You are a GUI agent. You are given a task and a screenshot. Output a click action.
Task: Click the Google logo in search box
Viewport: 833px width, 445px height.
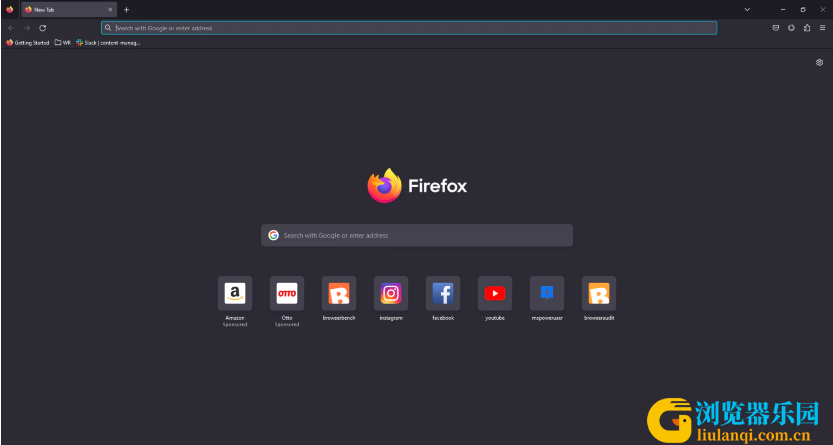point(274,235)
